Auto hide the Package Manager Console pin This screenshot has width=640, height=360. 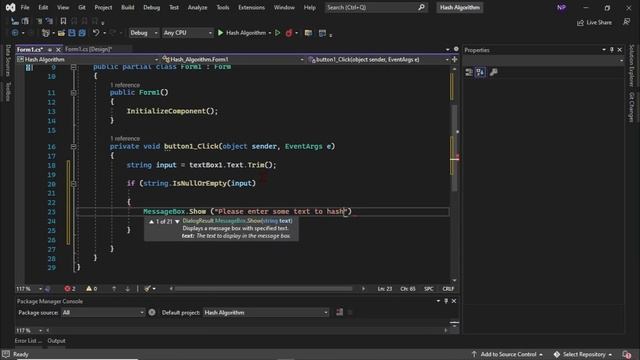coord(446,301)
